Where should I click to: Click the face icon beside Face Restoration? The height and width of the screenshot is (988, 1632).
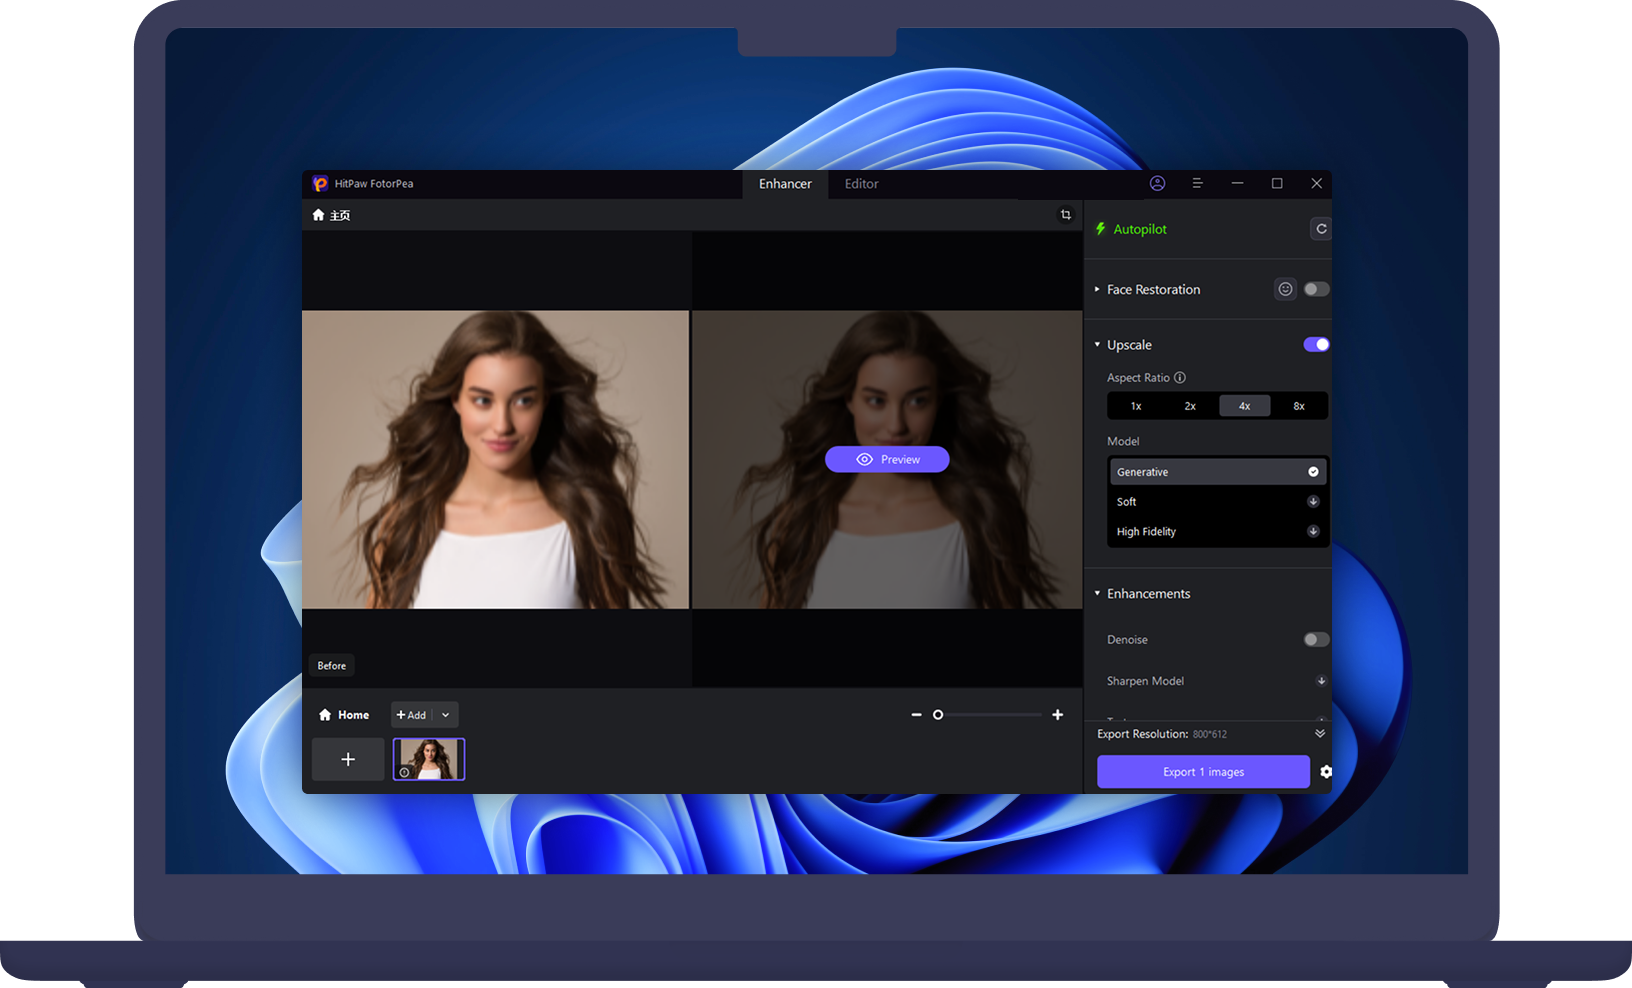pyautogui.click(x=1285, y=289)
